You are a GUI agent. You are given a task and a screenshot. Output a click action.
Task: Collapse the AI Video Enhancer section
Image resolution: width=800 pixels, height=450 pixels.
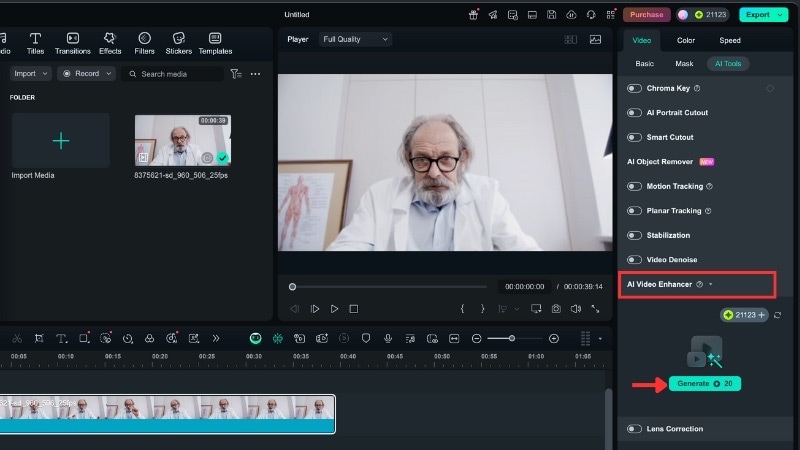711,285
